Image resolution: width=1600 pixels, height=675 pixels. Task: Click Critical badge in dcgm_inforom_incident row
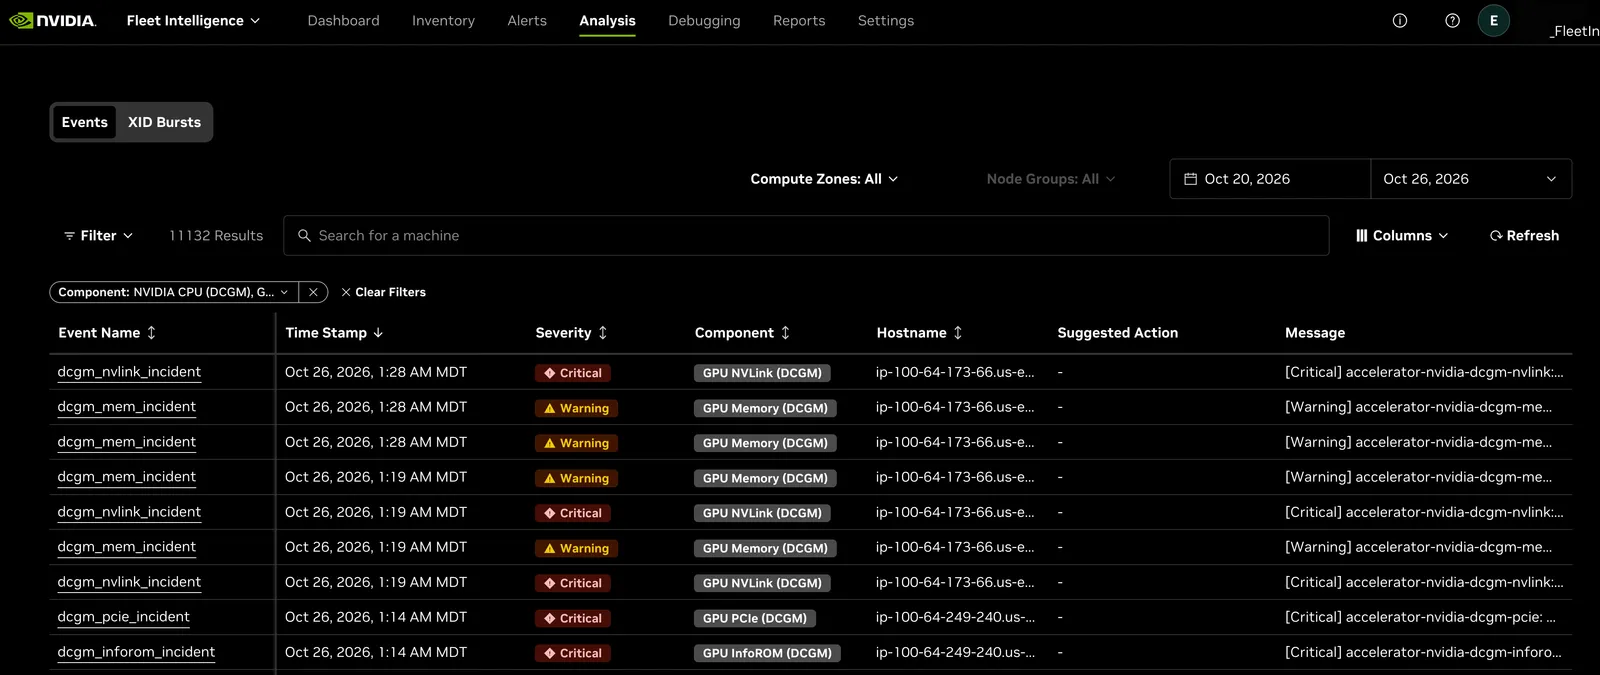click(x=573, y=653)
